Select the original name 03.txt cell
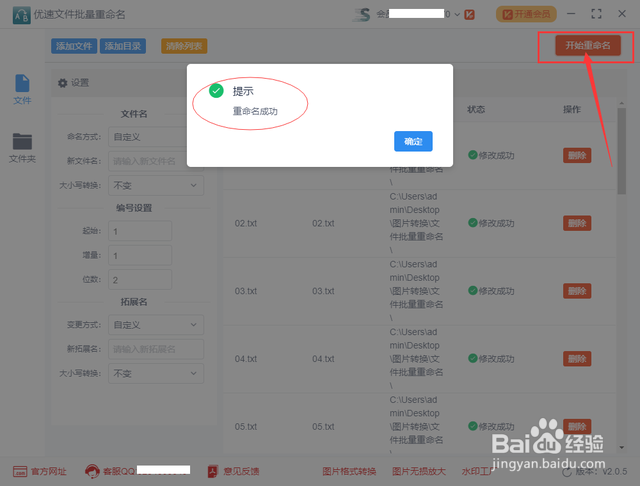Viewport: 640px width, 486px height. (246, 291)
